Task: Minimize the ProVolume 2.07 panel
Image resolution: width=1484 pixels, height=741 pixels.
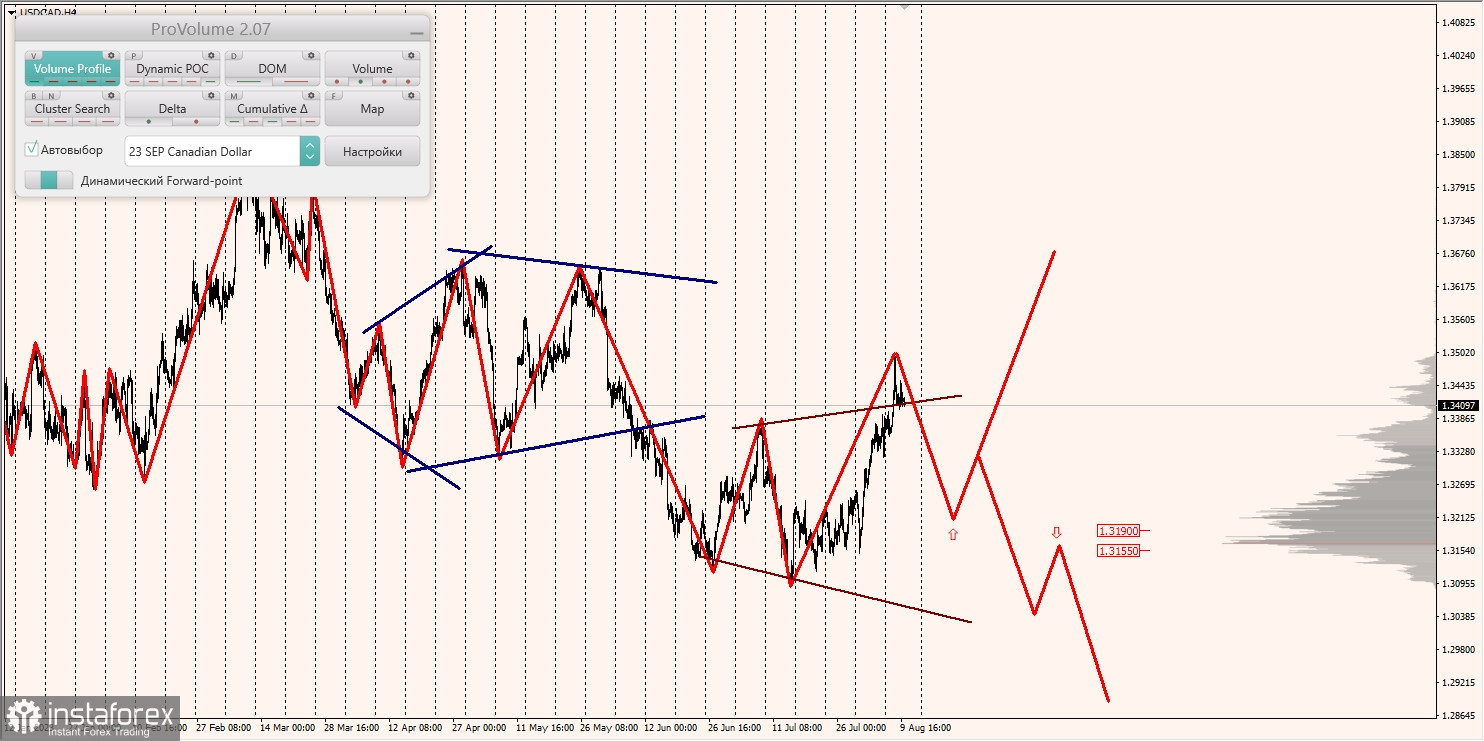Action: pos(417,33)
